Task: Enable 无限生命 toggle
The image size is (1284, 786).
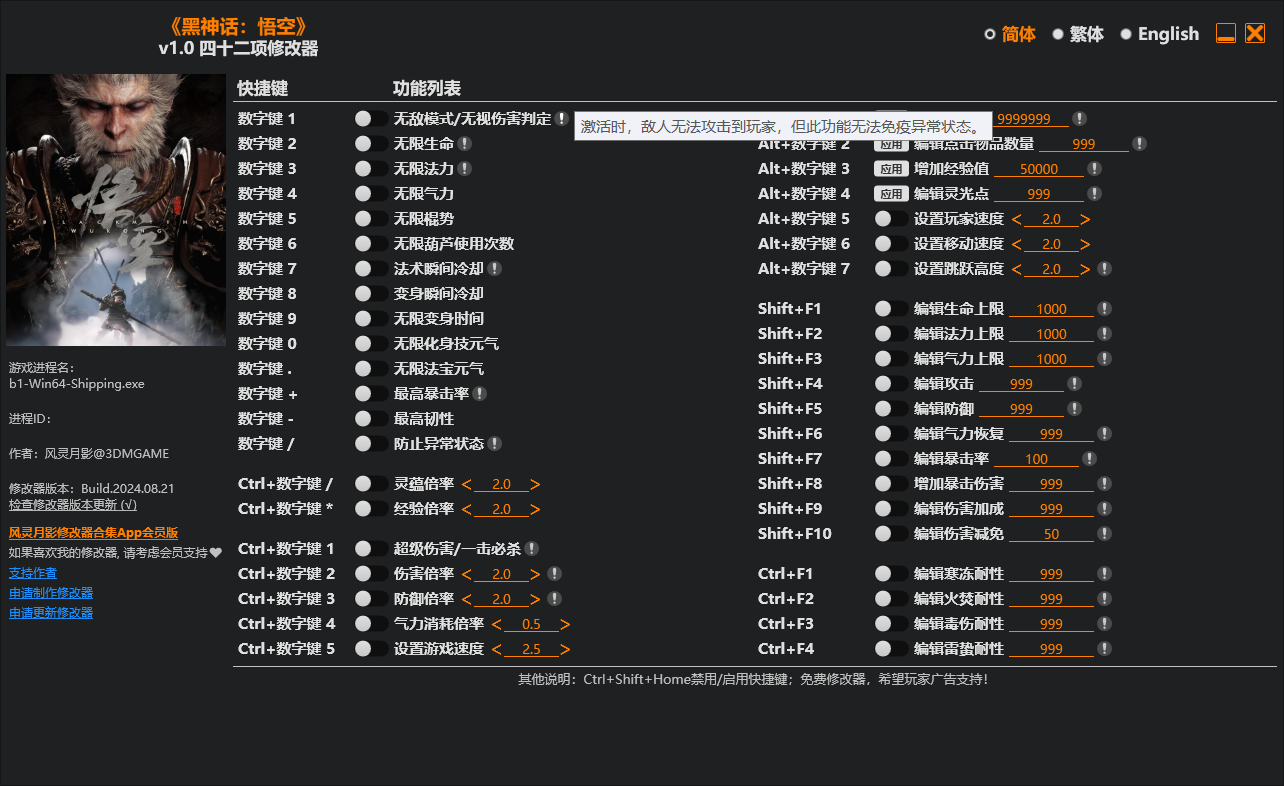Action: pyautogui.click(x=371, y=143)
